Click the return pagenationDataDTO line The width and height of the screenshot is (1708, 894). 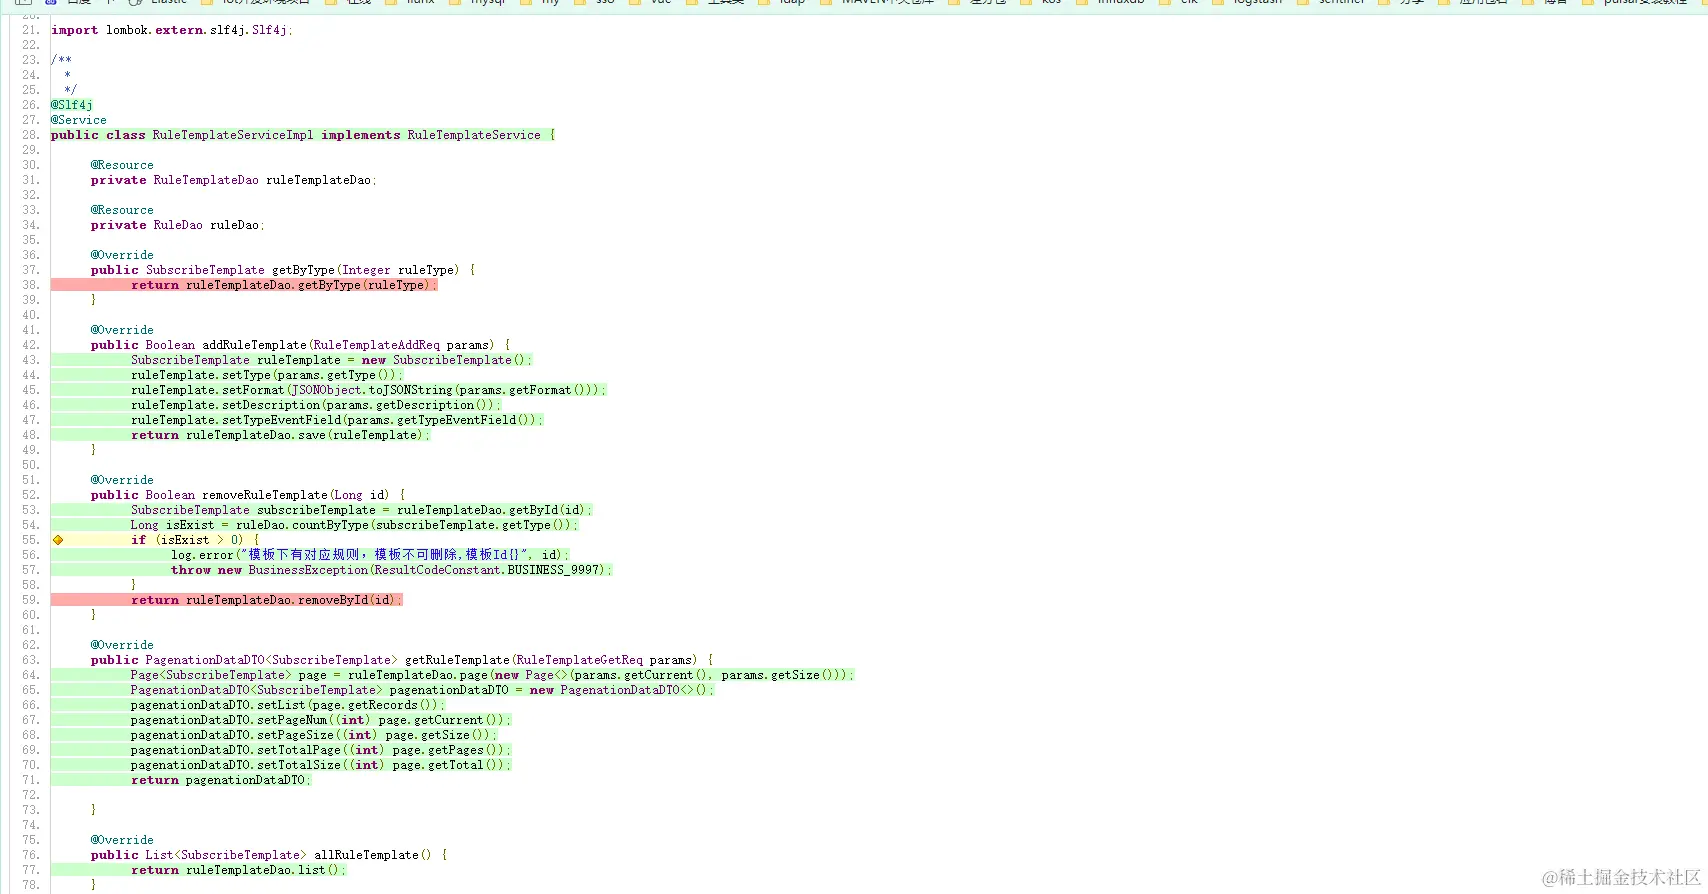(x=221, y=780)
